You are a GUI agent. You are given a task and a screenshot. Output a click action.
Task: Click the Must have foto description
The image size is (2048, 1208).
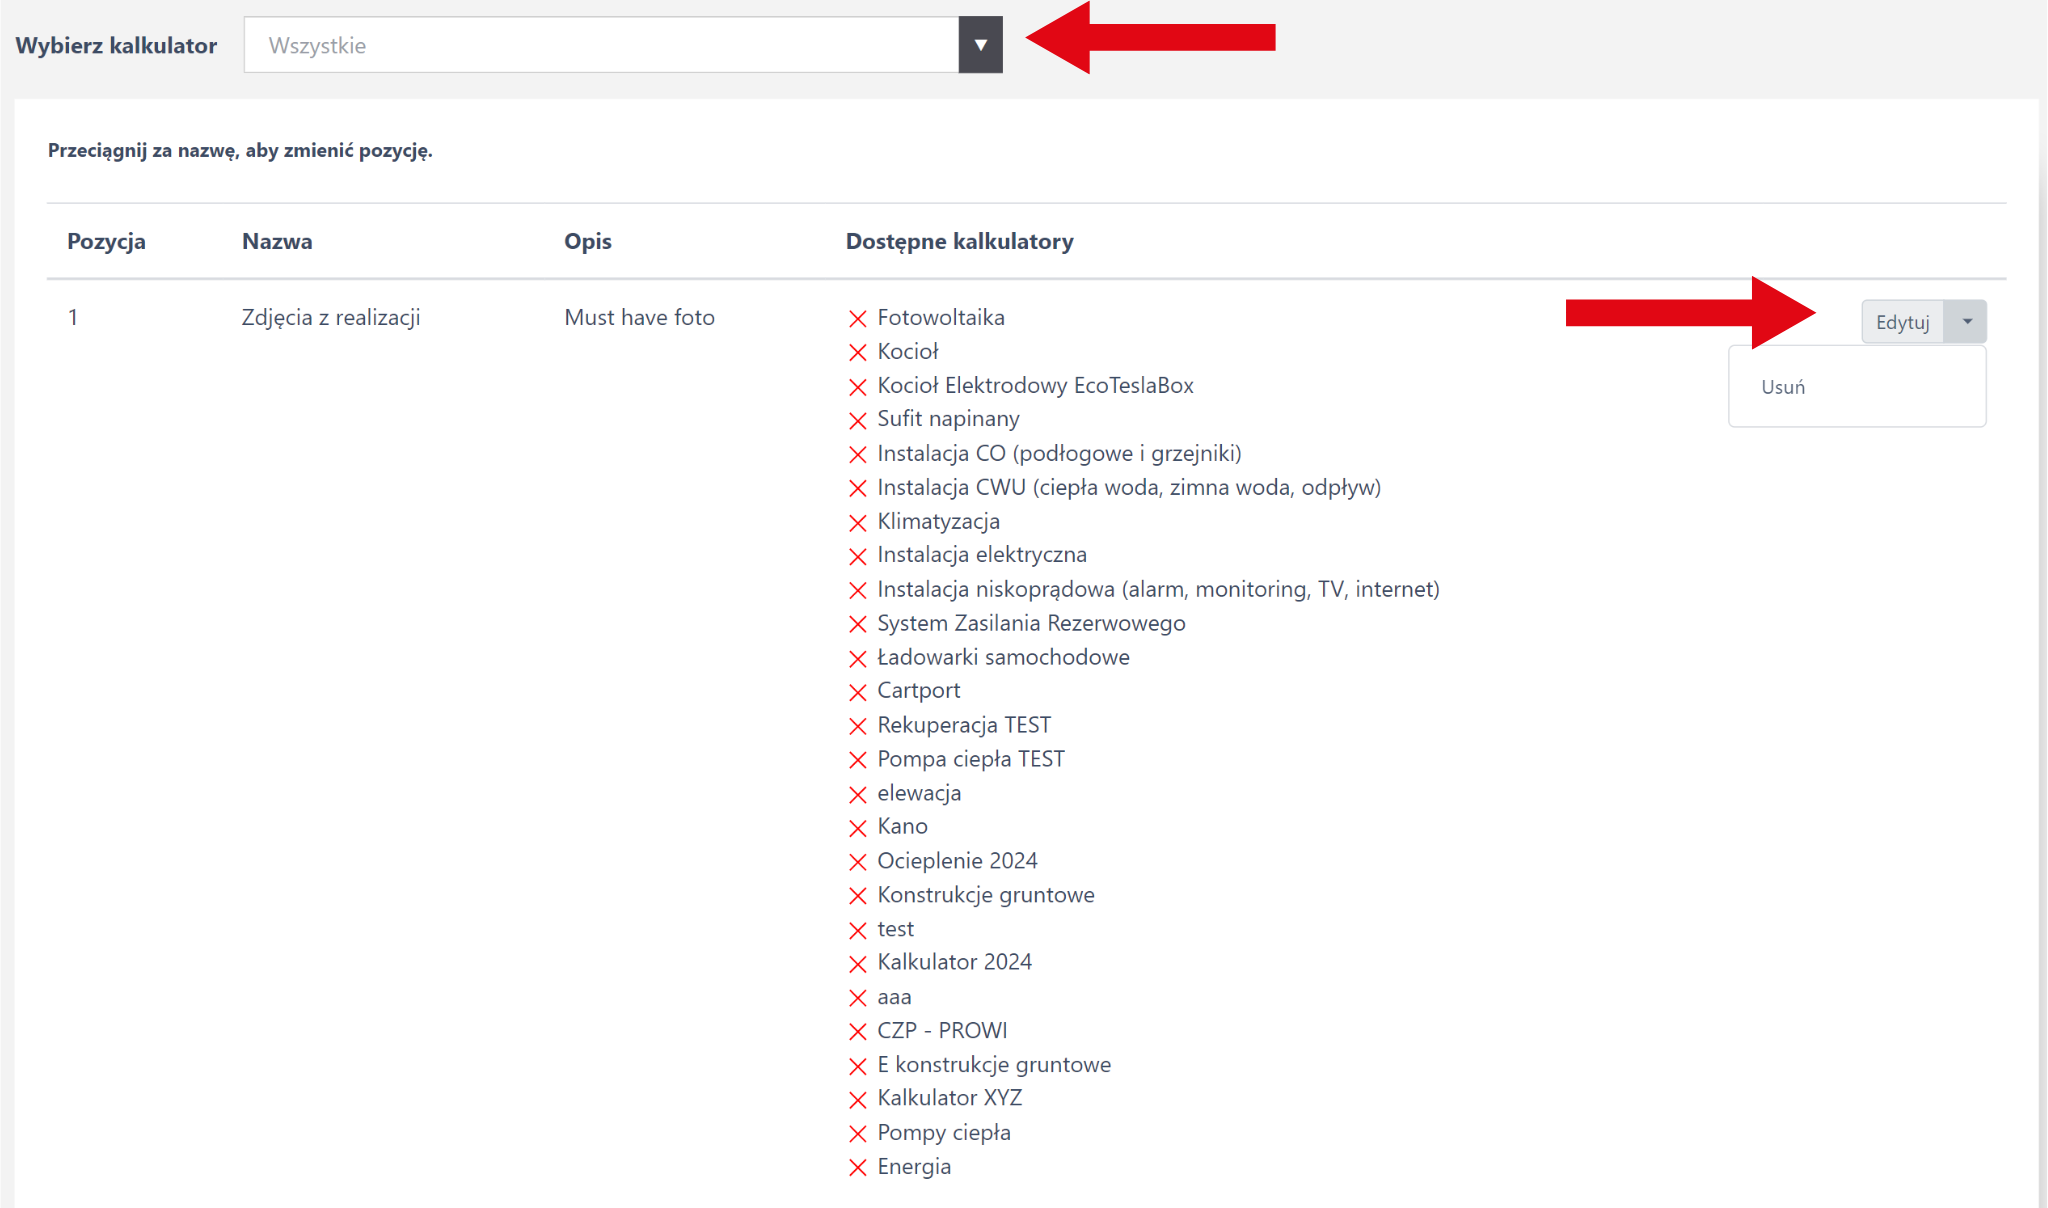[x=639, y=318]
